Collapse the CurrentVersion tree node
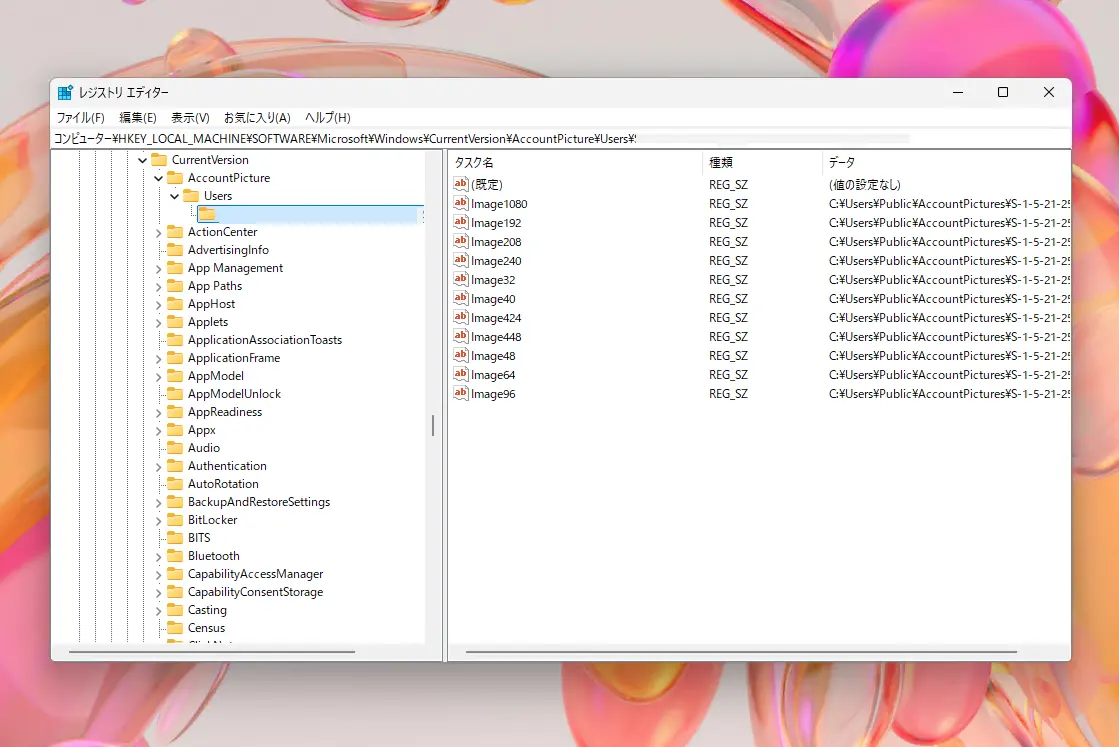Viewport: 1119px width, 747px height. pos(142,160)
